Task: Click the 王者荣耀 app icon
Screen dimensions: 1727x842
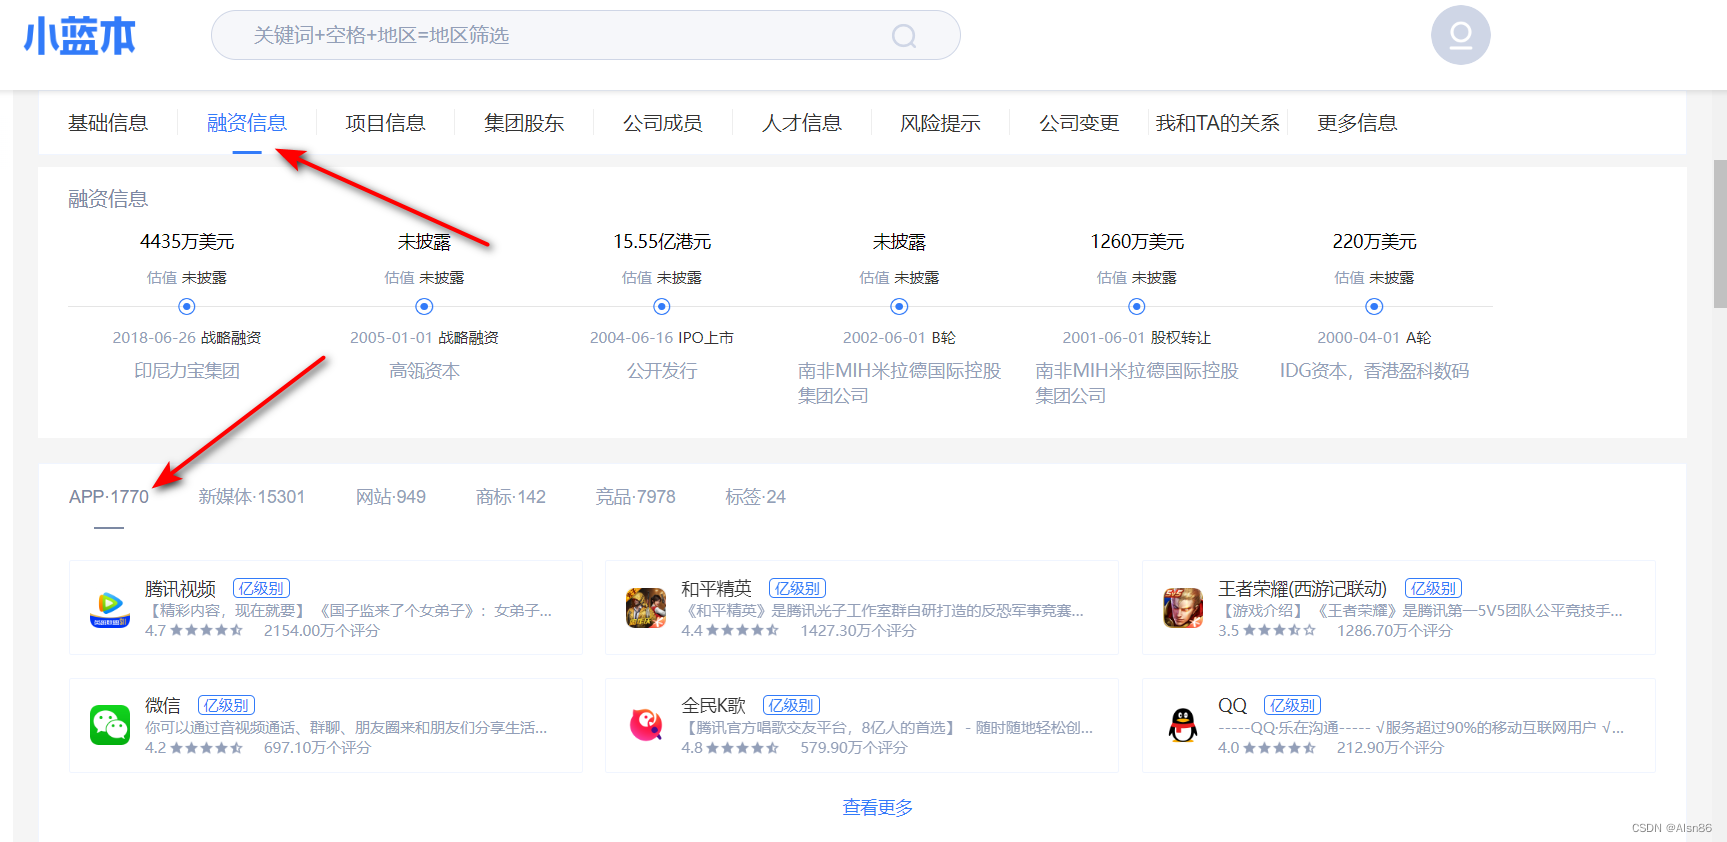Action: point(1183,608)
